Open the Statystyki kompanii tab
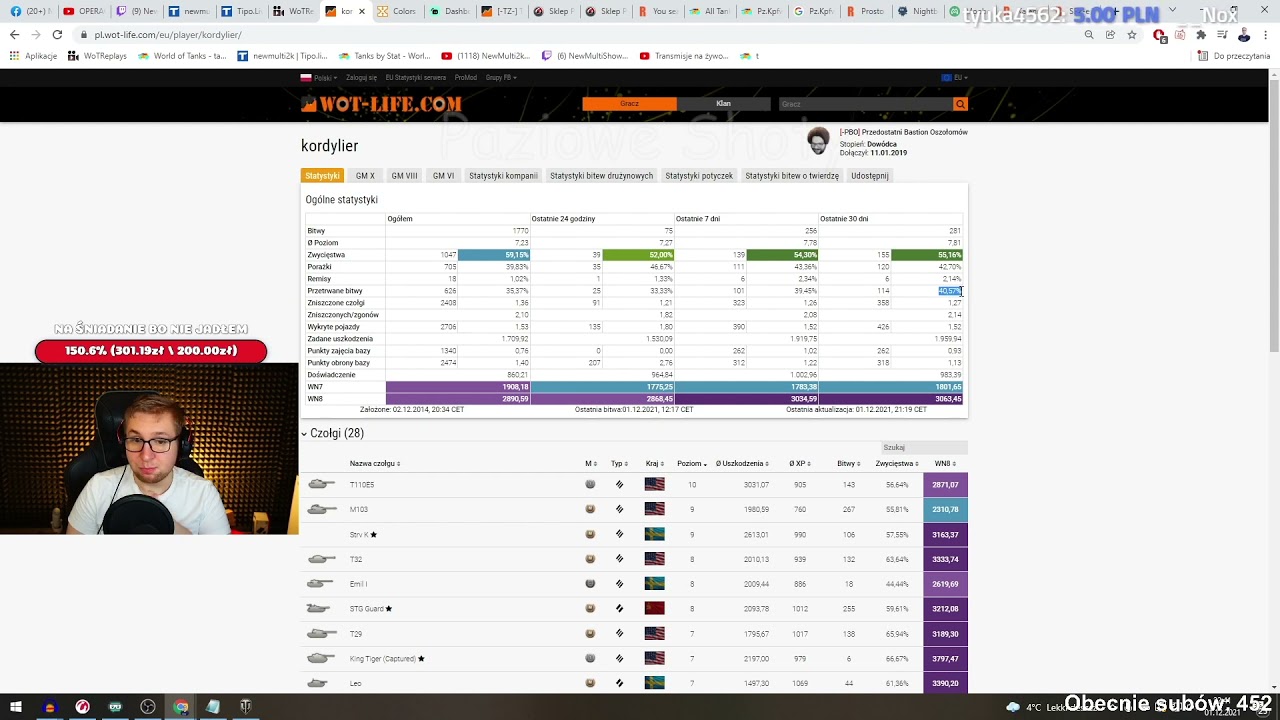This screenshot has height=720, width=1280. point(503,176)
